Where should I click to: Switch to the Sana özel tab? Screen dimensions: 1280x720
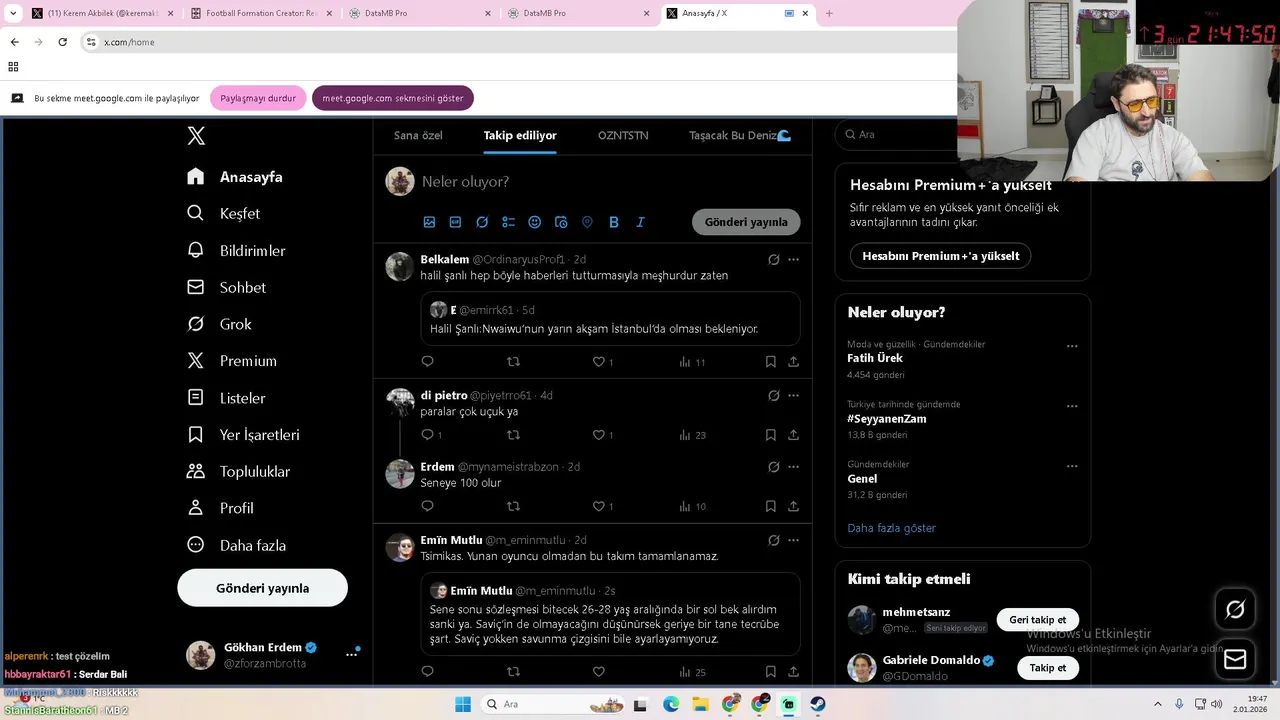pyautogui.click(x=418, y=135)
